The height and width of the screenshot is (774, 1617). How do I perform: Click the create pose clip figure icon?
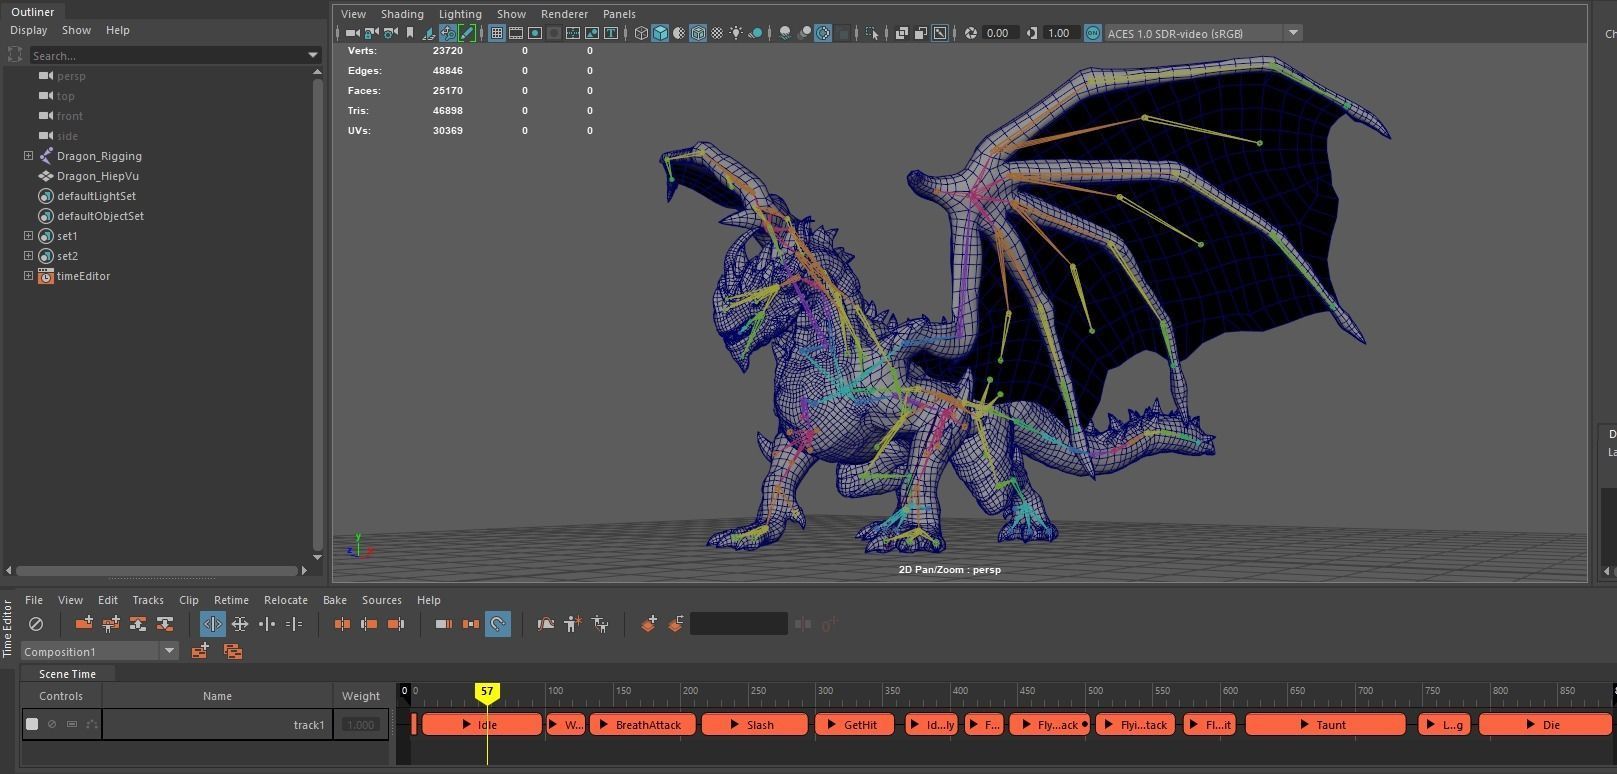point(572,624)
